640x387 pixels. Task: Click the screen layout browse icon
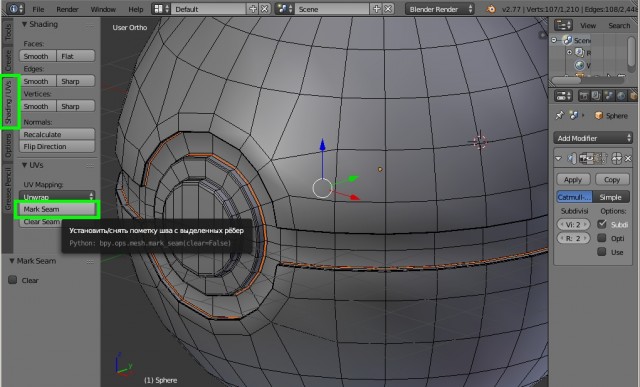point(161,9)
